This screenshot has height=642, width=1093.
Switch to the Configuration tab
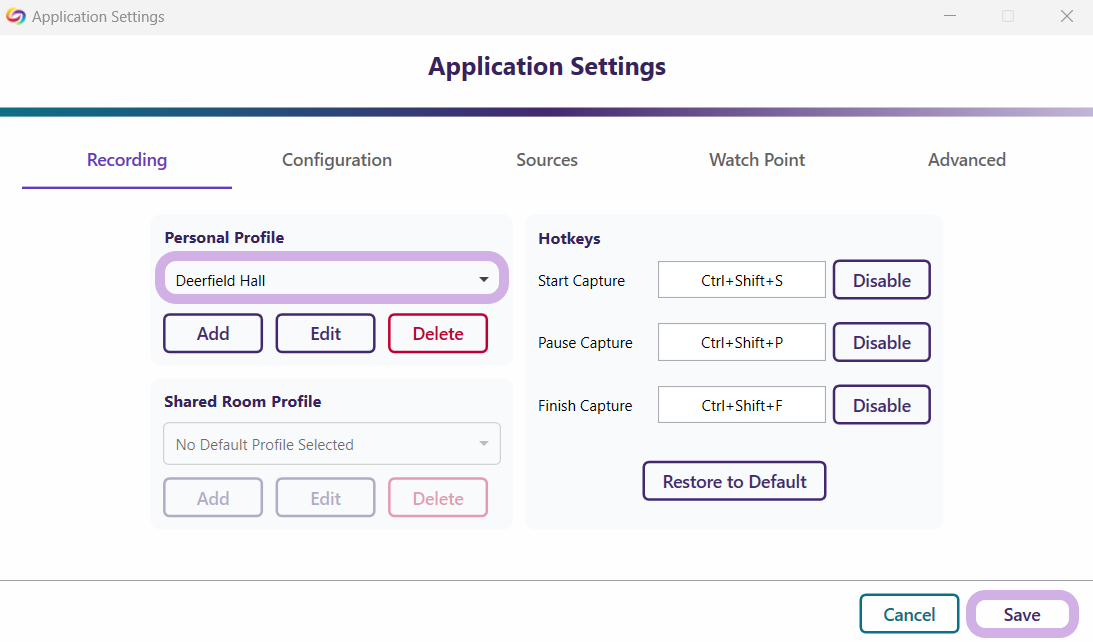[x=337, y=160]
